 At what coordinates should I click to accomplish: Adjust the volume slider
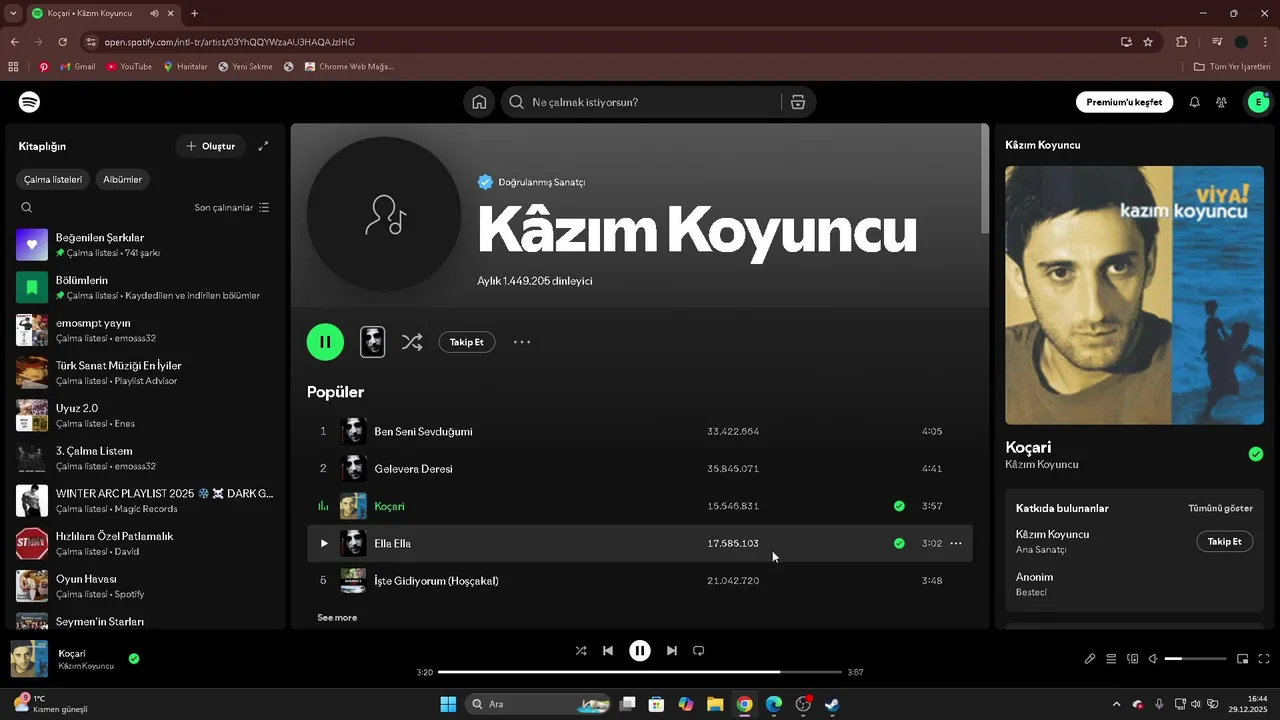click(1195, 659)
